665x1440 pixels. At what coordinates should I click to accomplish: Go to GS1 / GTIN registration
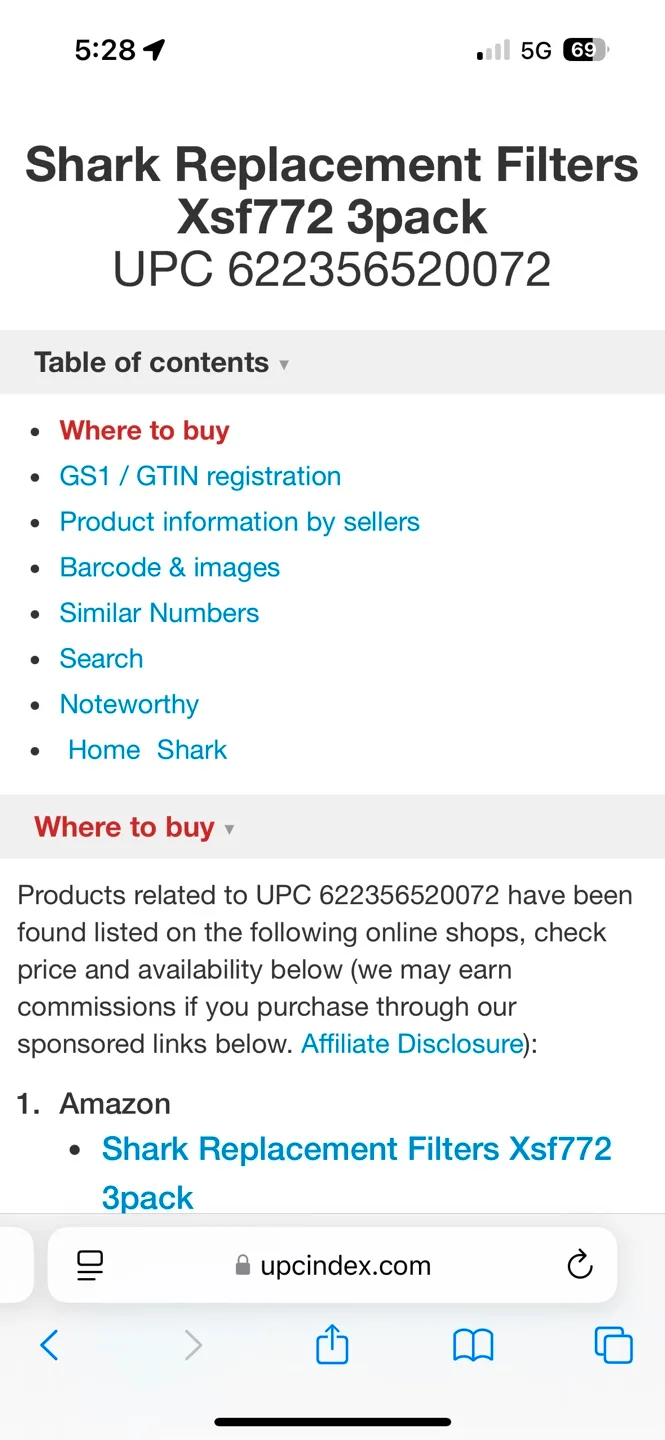tap(200, 476)
